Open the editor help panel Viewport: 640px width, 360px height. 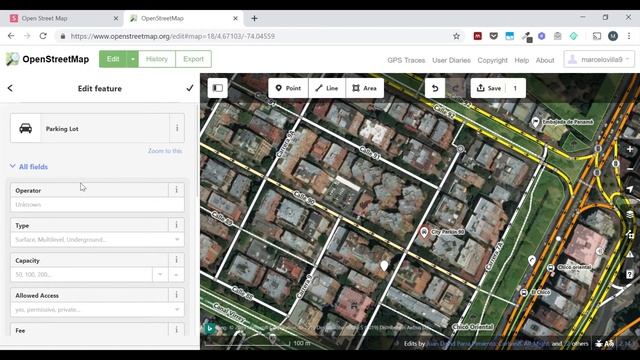coord(630,274)
